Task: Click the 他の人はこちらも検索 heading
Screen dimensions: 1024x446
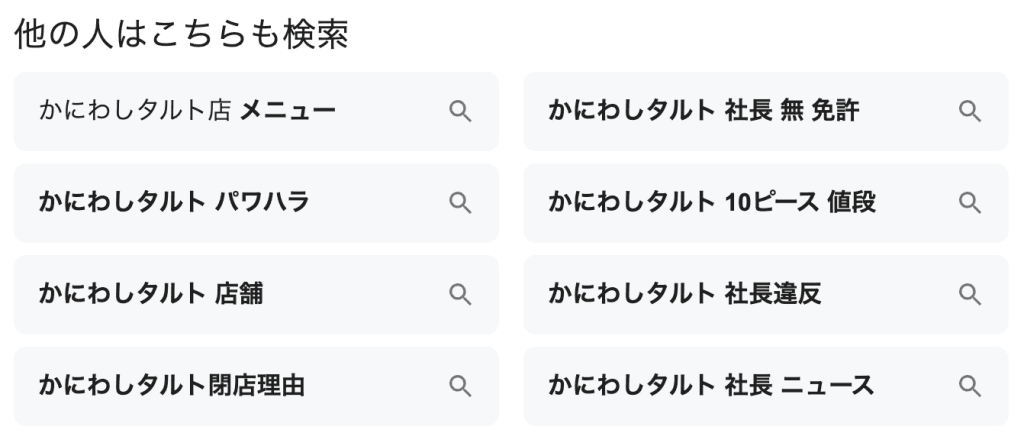Action: 182,35
